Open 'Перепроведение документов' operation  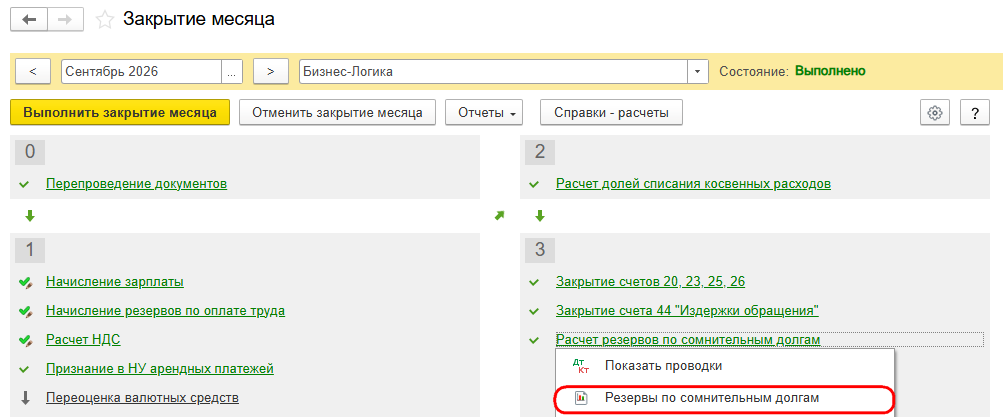click(x=136, y=184)
